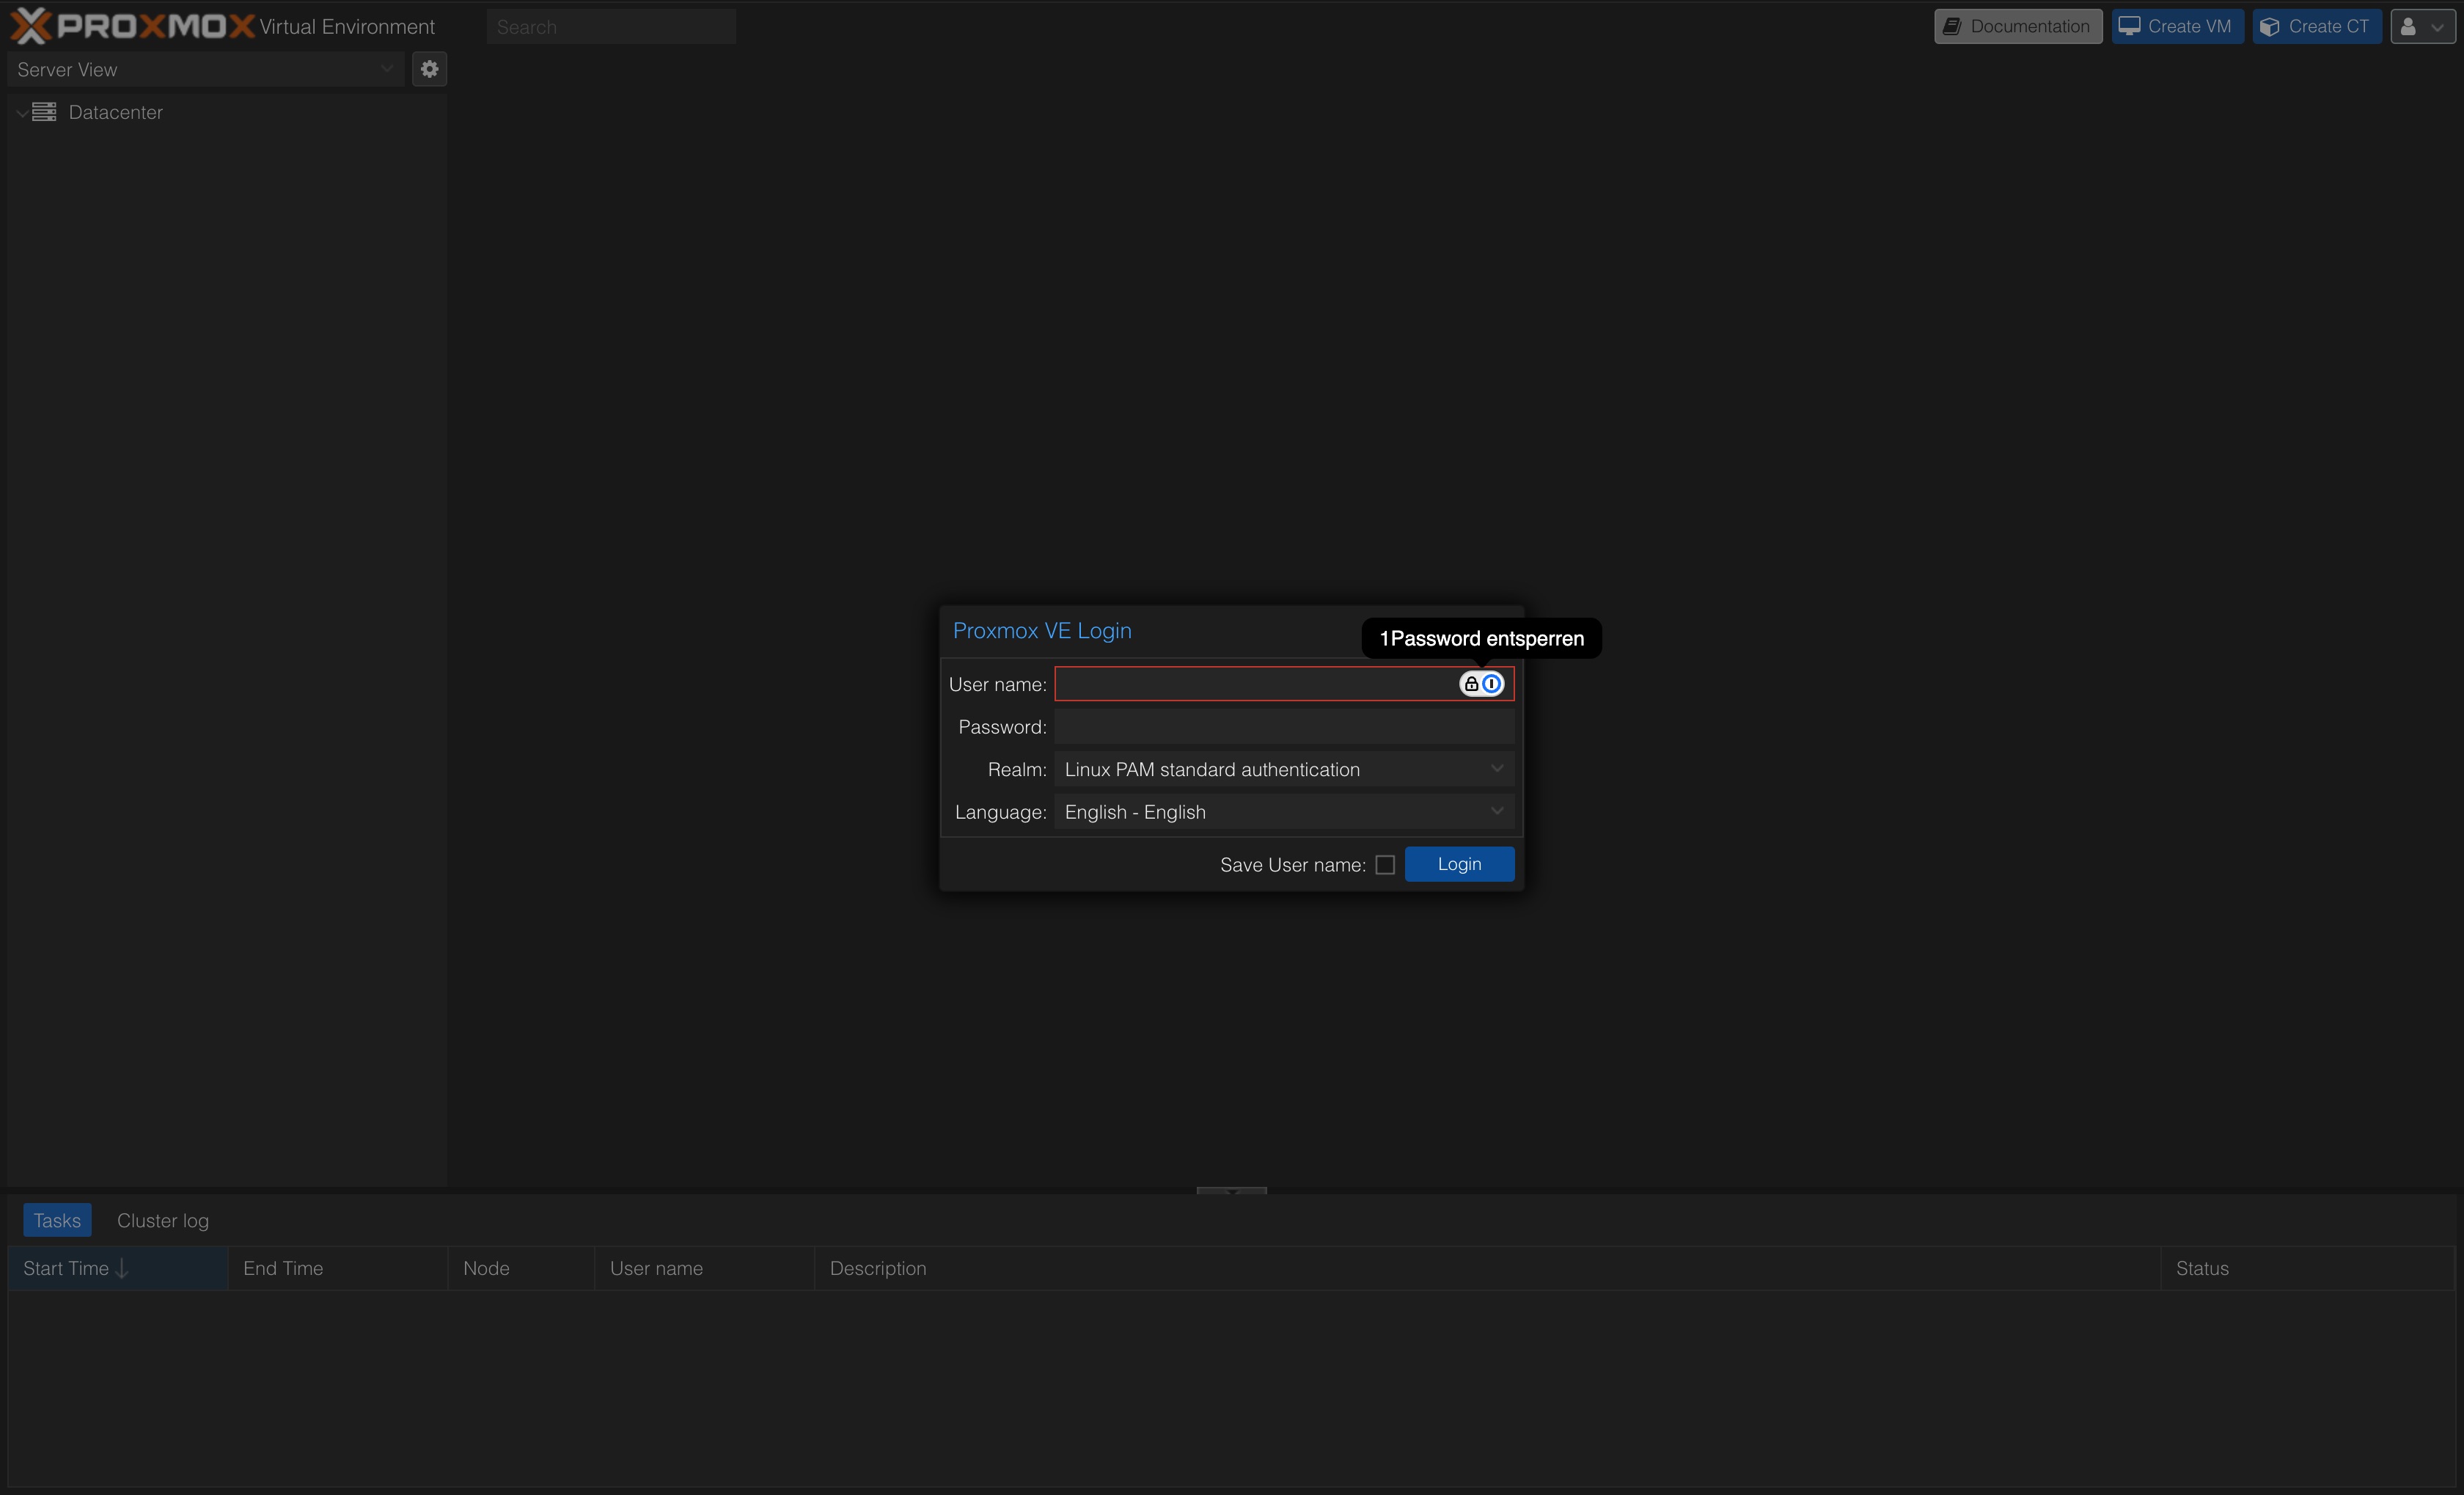Switch to the Cluster log tab
The height and width of the screenshot is (1495, 2464).
[163, 1220]
